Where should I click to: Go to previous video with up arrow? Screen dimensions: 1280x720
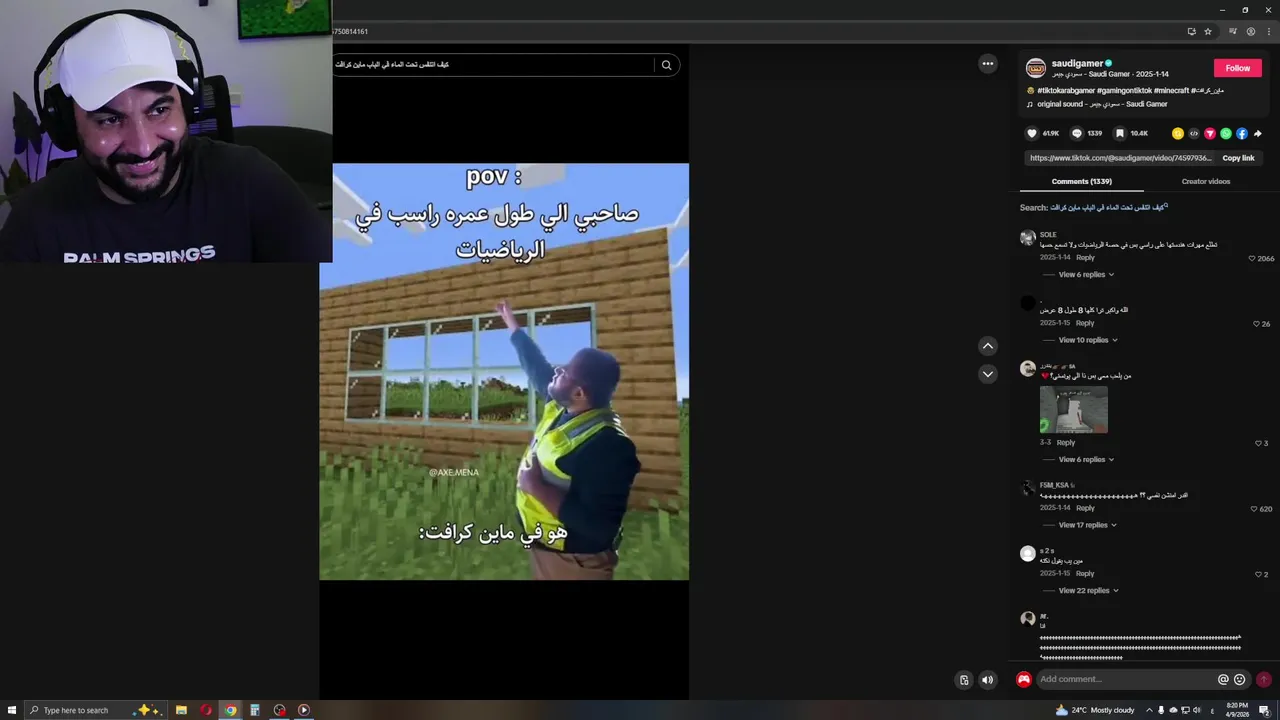click(x=988, y=346)
